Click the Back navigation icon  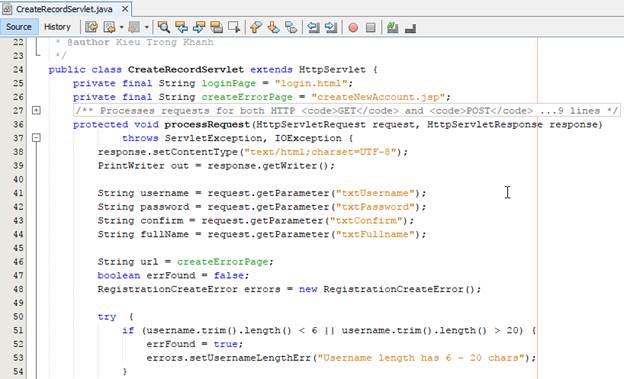click(x=109, y=27)
